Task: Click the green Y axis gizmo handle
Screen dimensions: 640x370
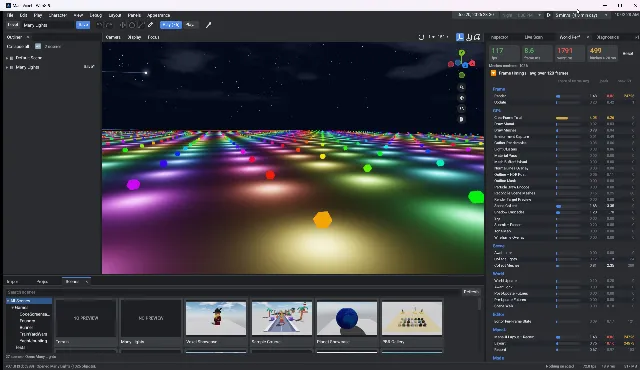Action: point(462,53)
